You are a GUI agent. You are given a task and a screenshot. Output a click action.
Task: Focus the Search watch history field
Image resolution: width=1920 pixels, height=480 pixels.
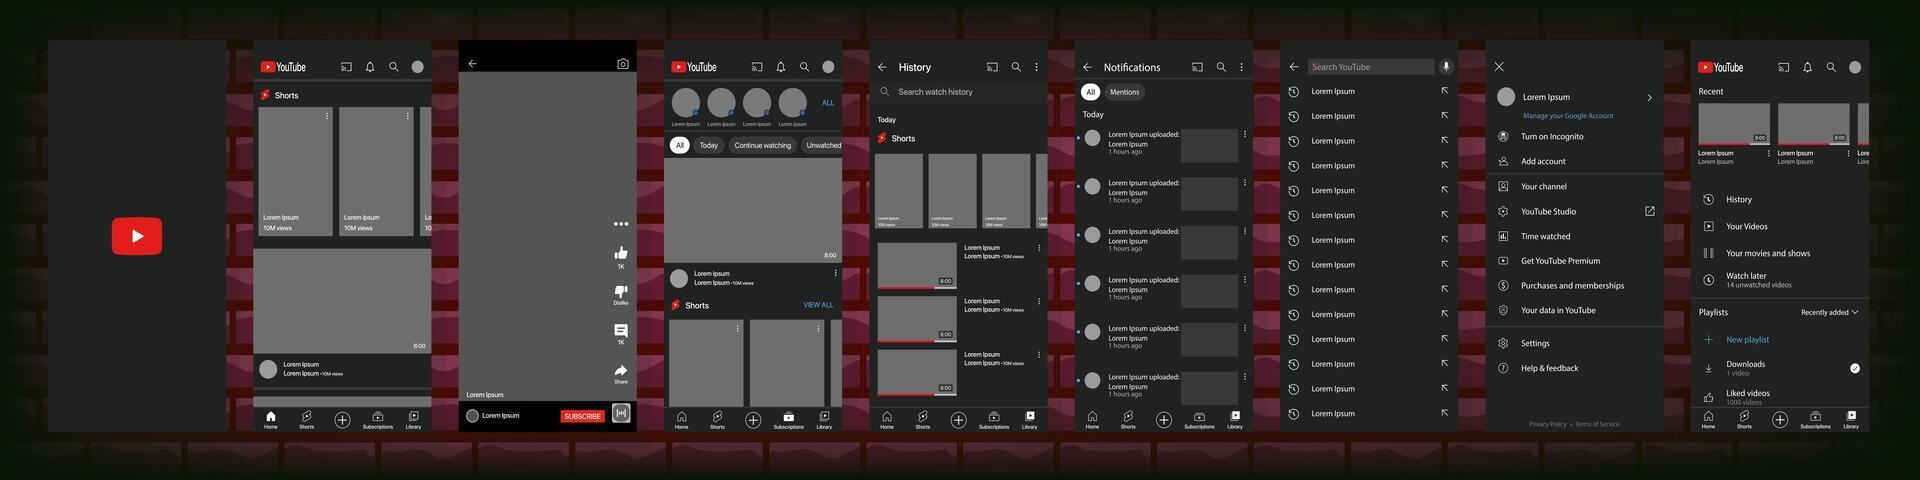point(961,92)
